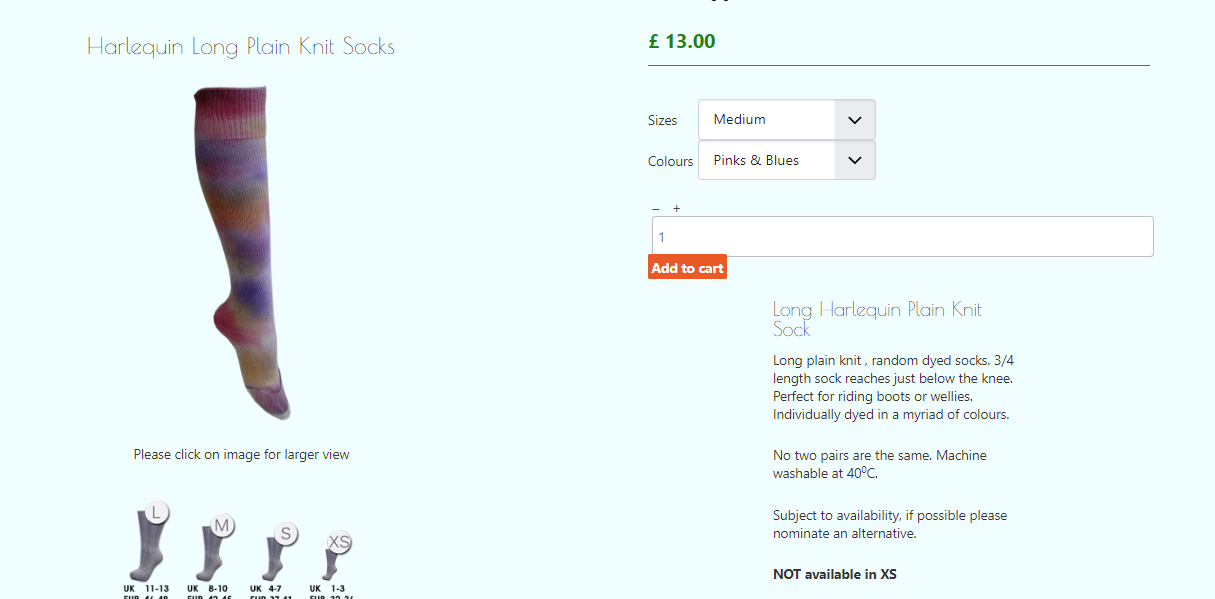
Task: Click the XS size badge on the sock chart
Action: pyautogui.click(x=340, y=542)
